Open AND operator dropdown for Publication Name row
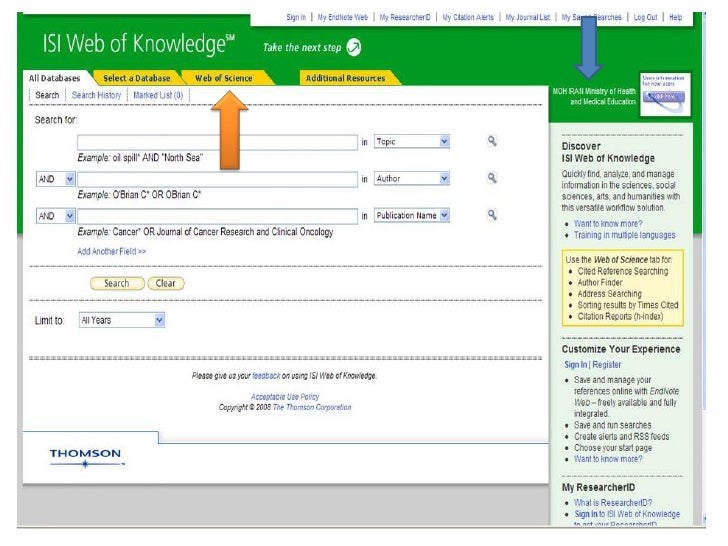Viewport: 728px width, 546px height. coord(55,216)
